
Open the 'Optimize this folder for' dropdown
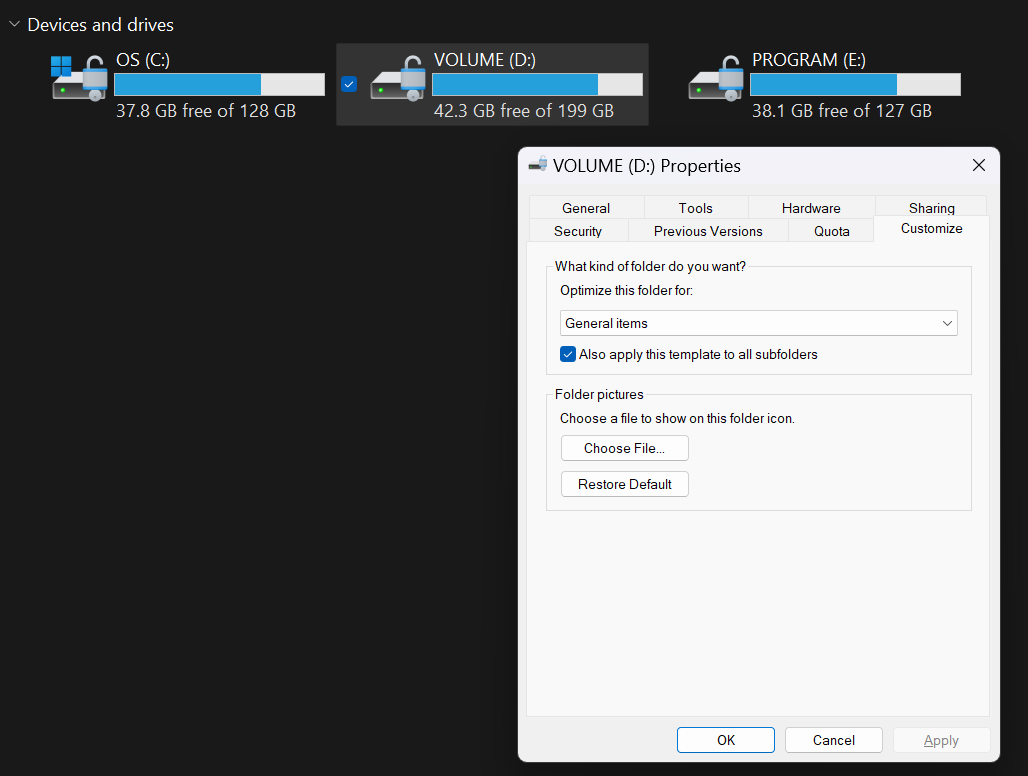pyautogui.click(x=758, y=323)
